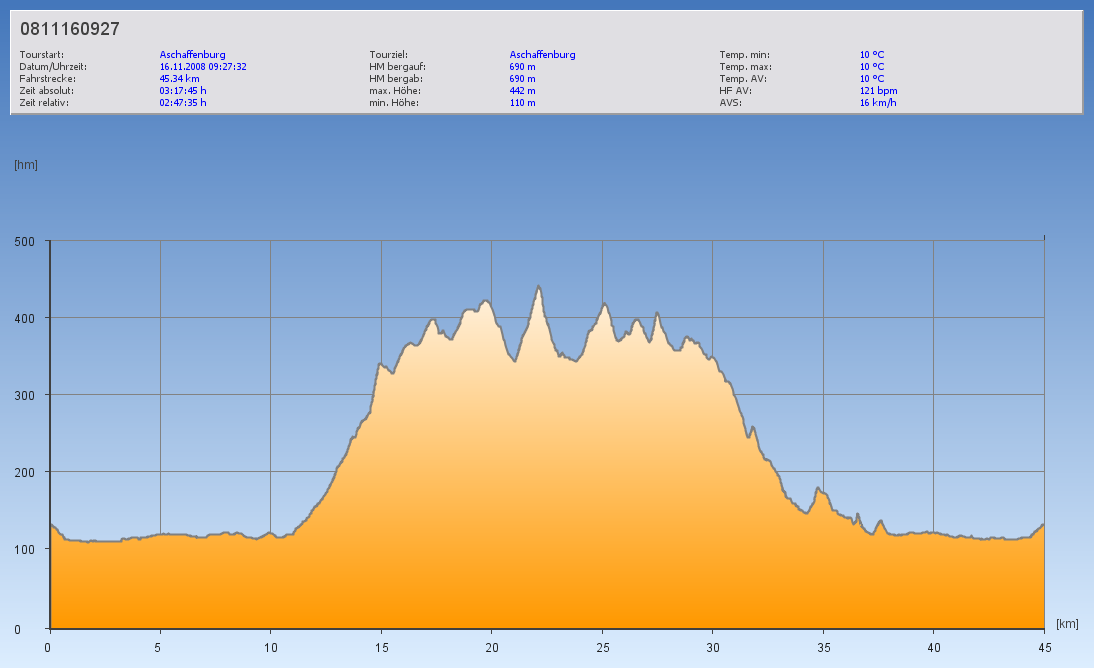This screenshot has height=668, width=1094.
Task: Click the min. Höhe value 110 m
Action: [x=522, y=102]
